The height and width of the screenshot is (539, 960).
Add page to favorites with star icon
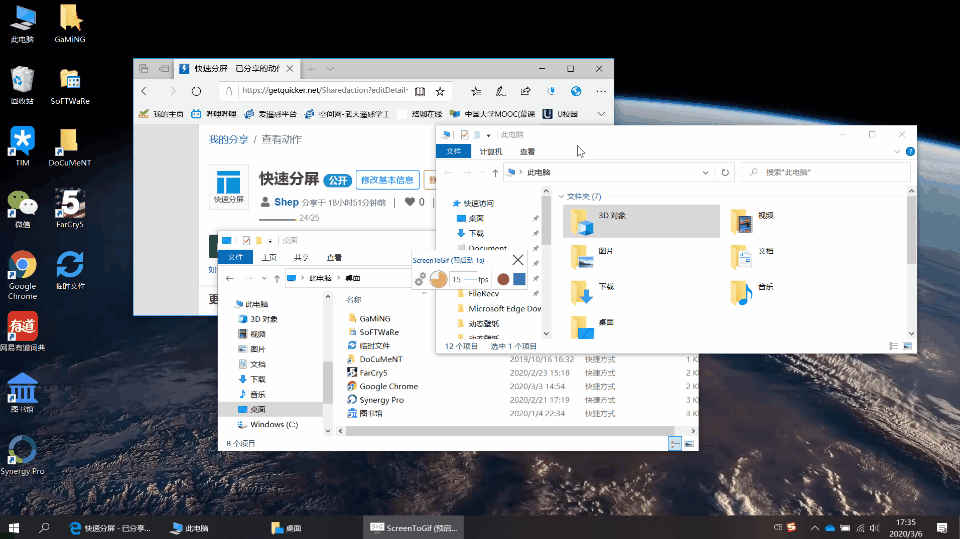pos(442,91)
